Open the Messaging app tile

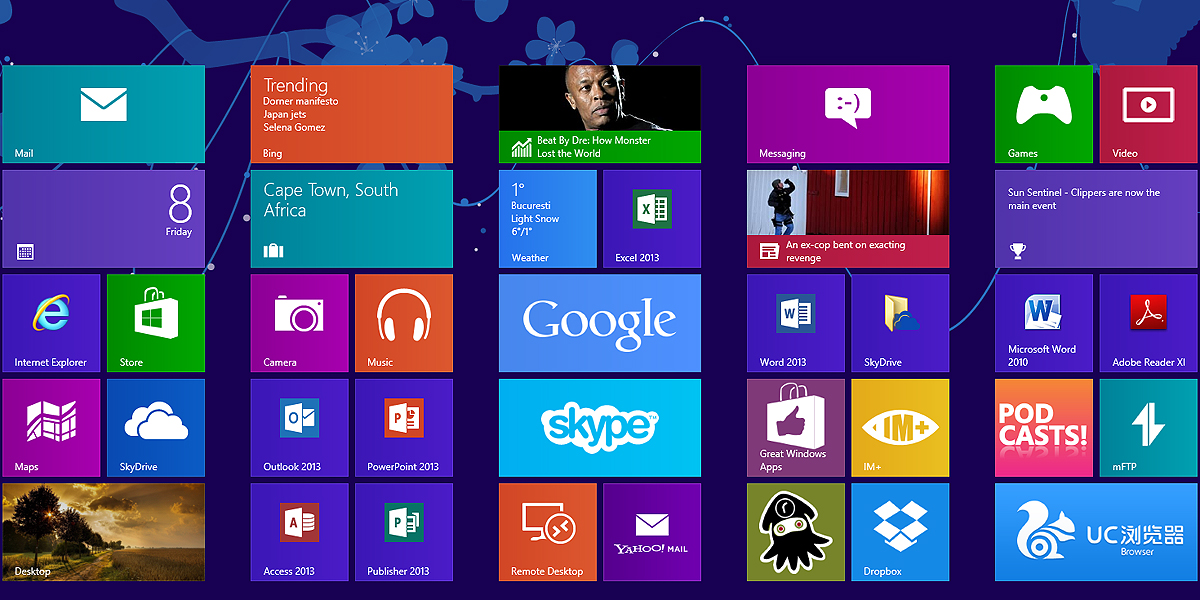point(848,114)
